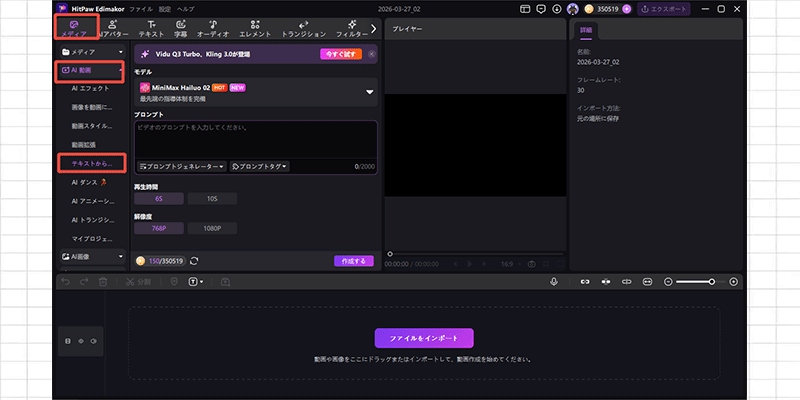The image size is (800, 400).
Task: Click the refresh credits icon
Action: point(194,261)
